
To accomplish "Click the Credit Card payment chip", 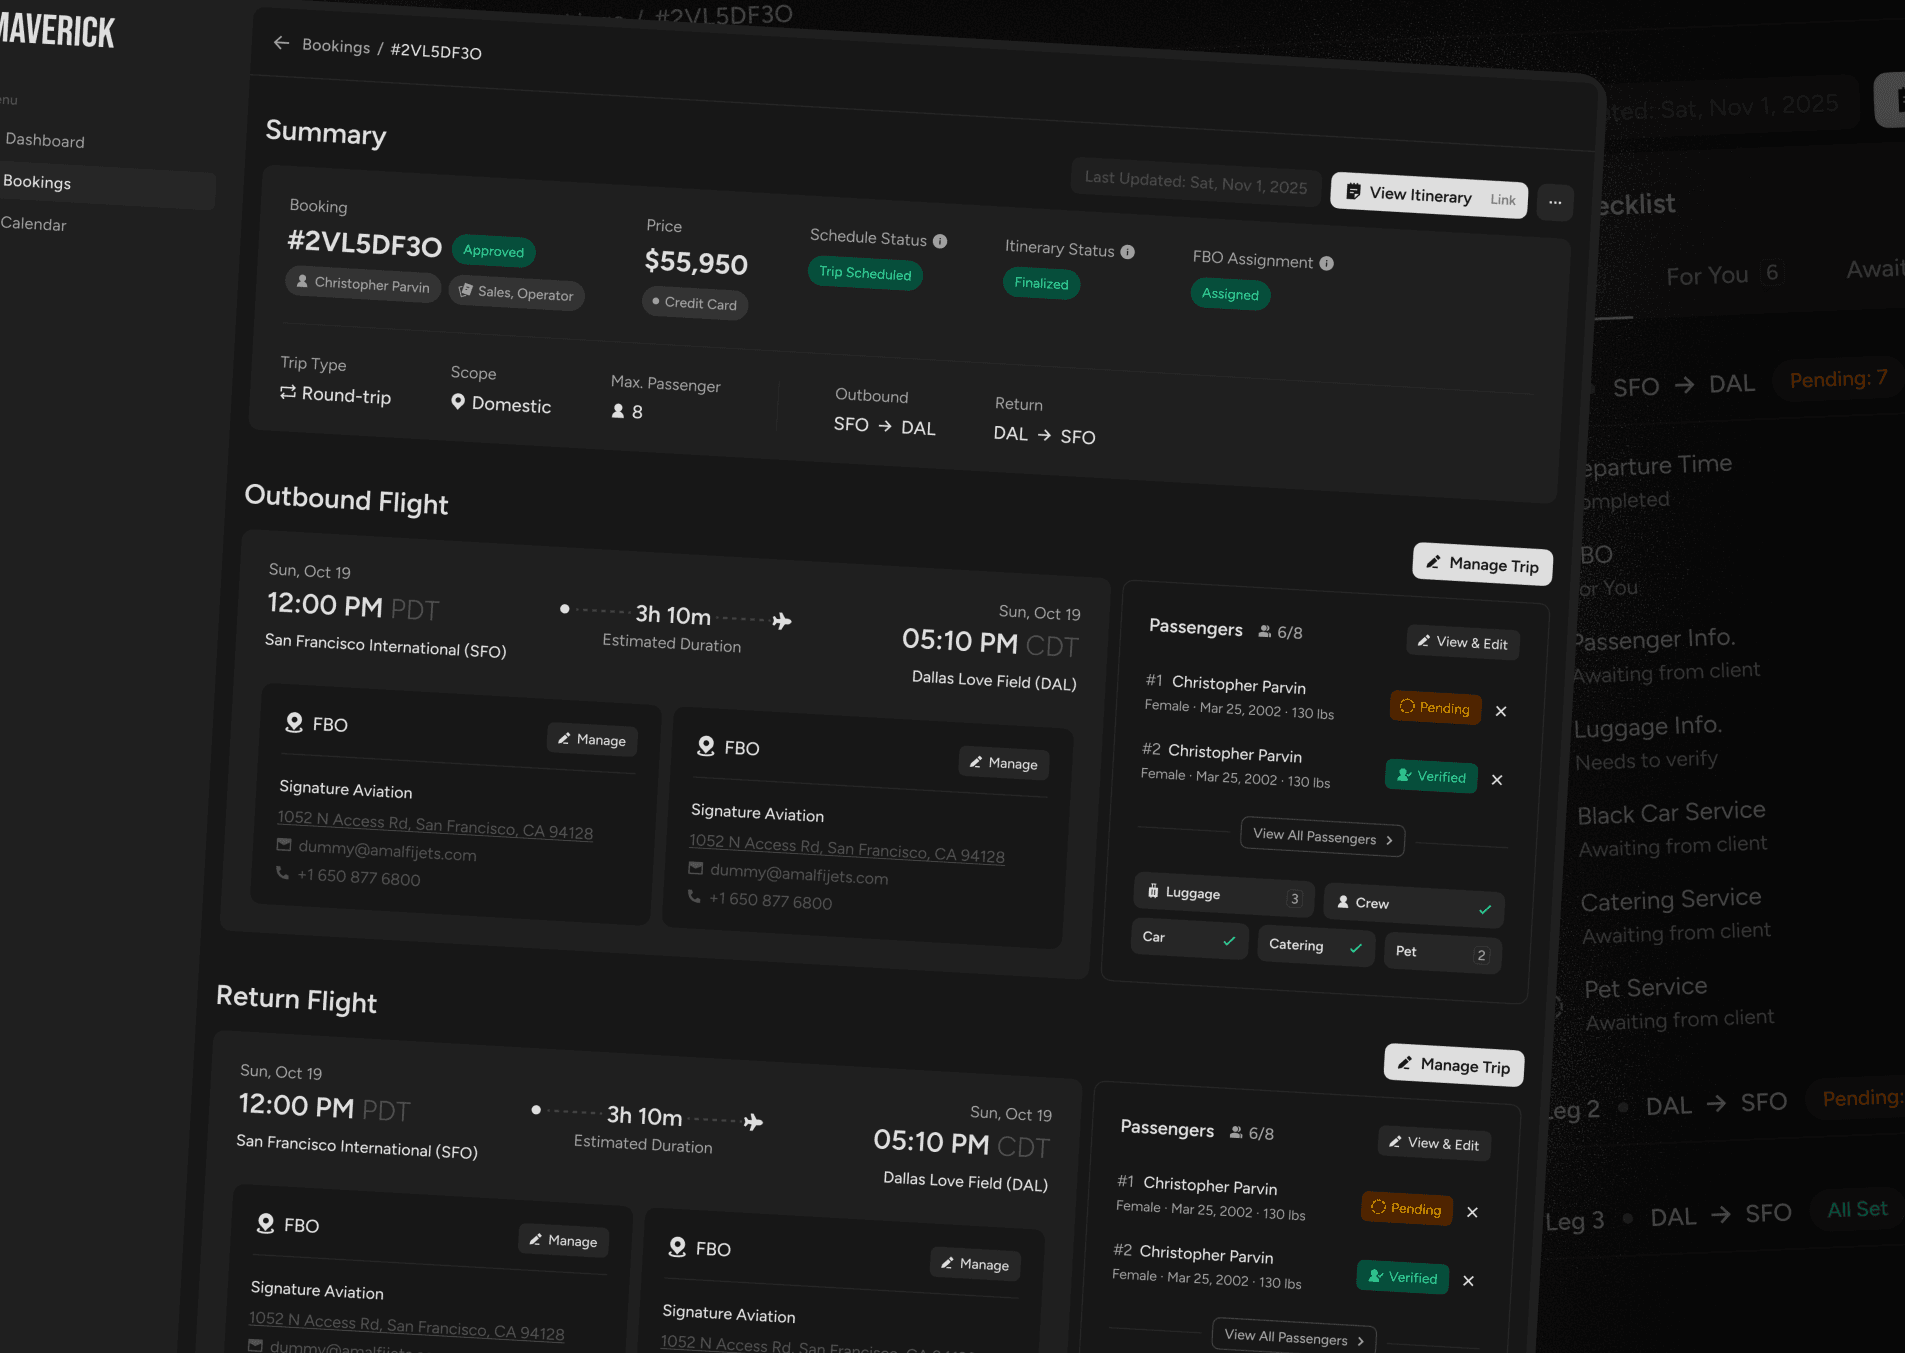I will point(694,303).
